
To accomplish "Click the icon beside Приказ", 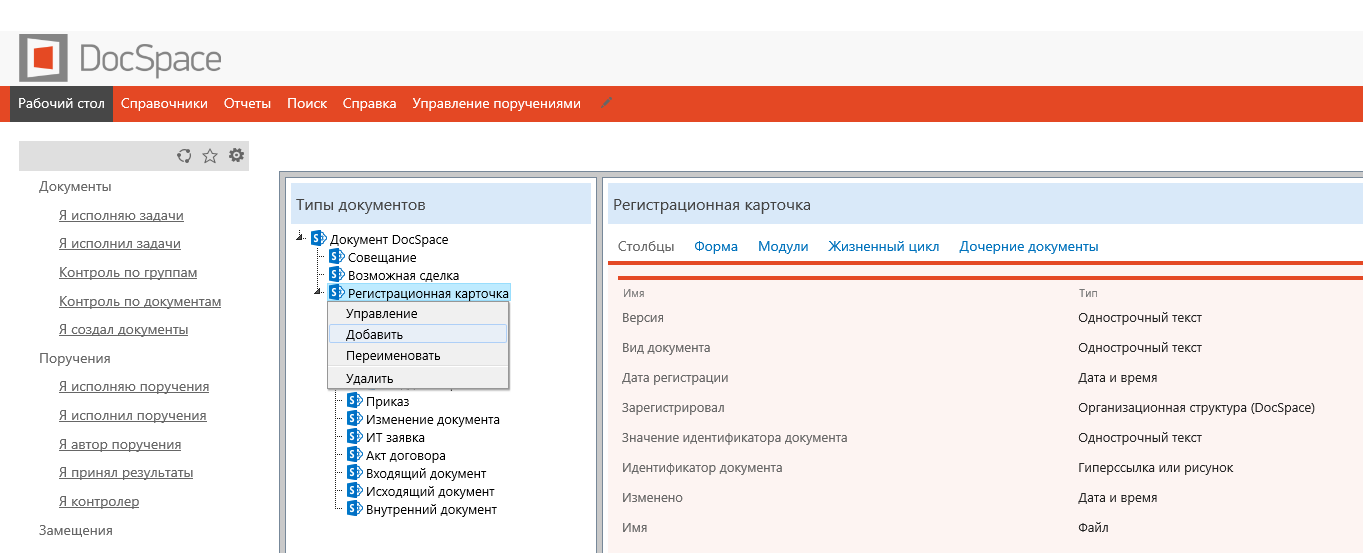I will [x=355, y=401].
